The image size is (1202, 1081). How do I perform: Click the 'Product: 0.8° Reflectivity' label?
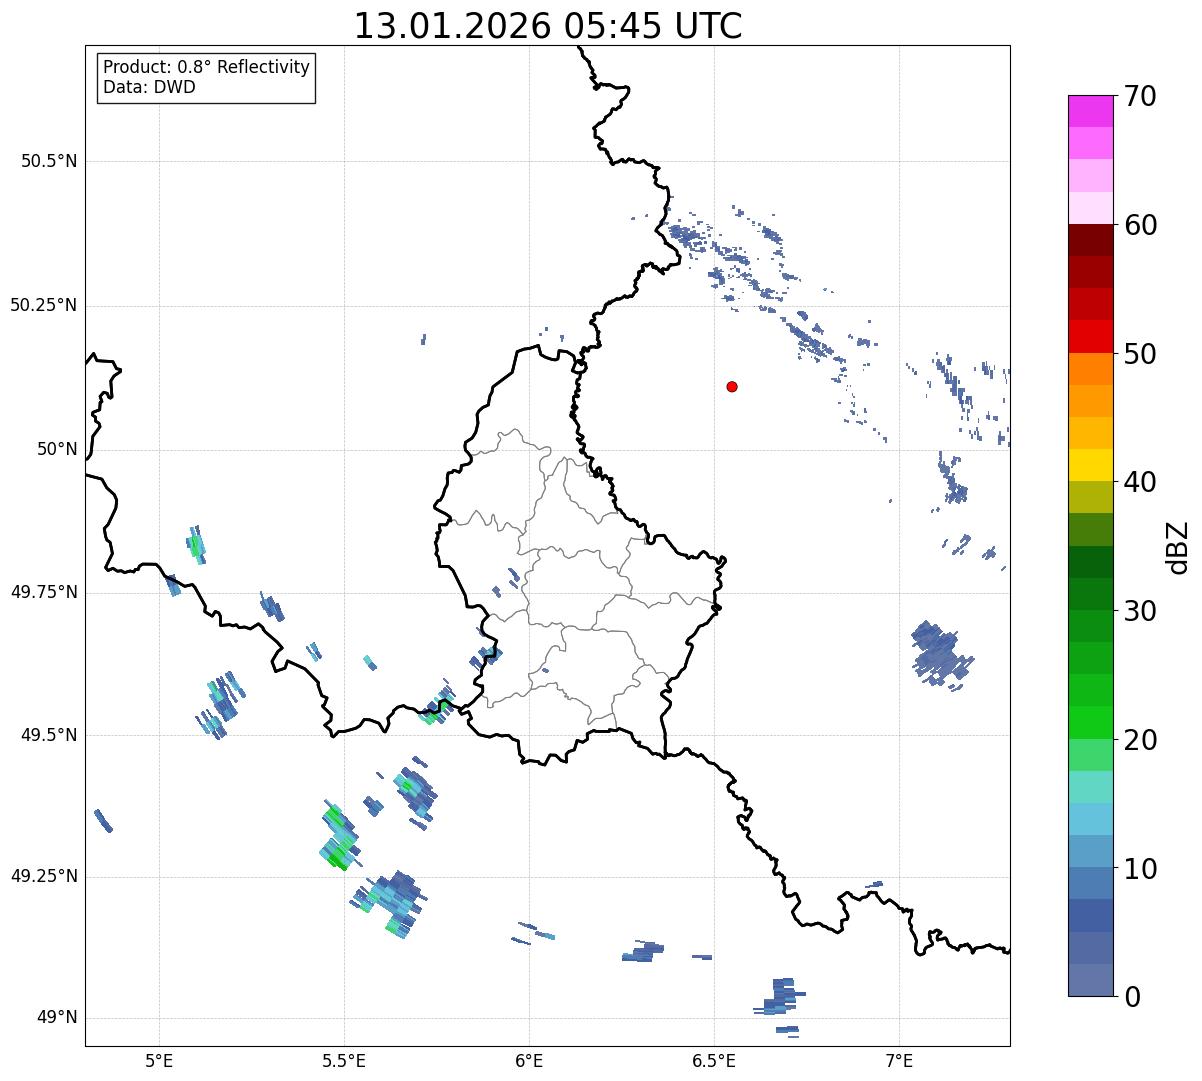(207, 67)
